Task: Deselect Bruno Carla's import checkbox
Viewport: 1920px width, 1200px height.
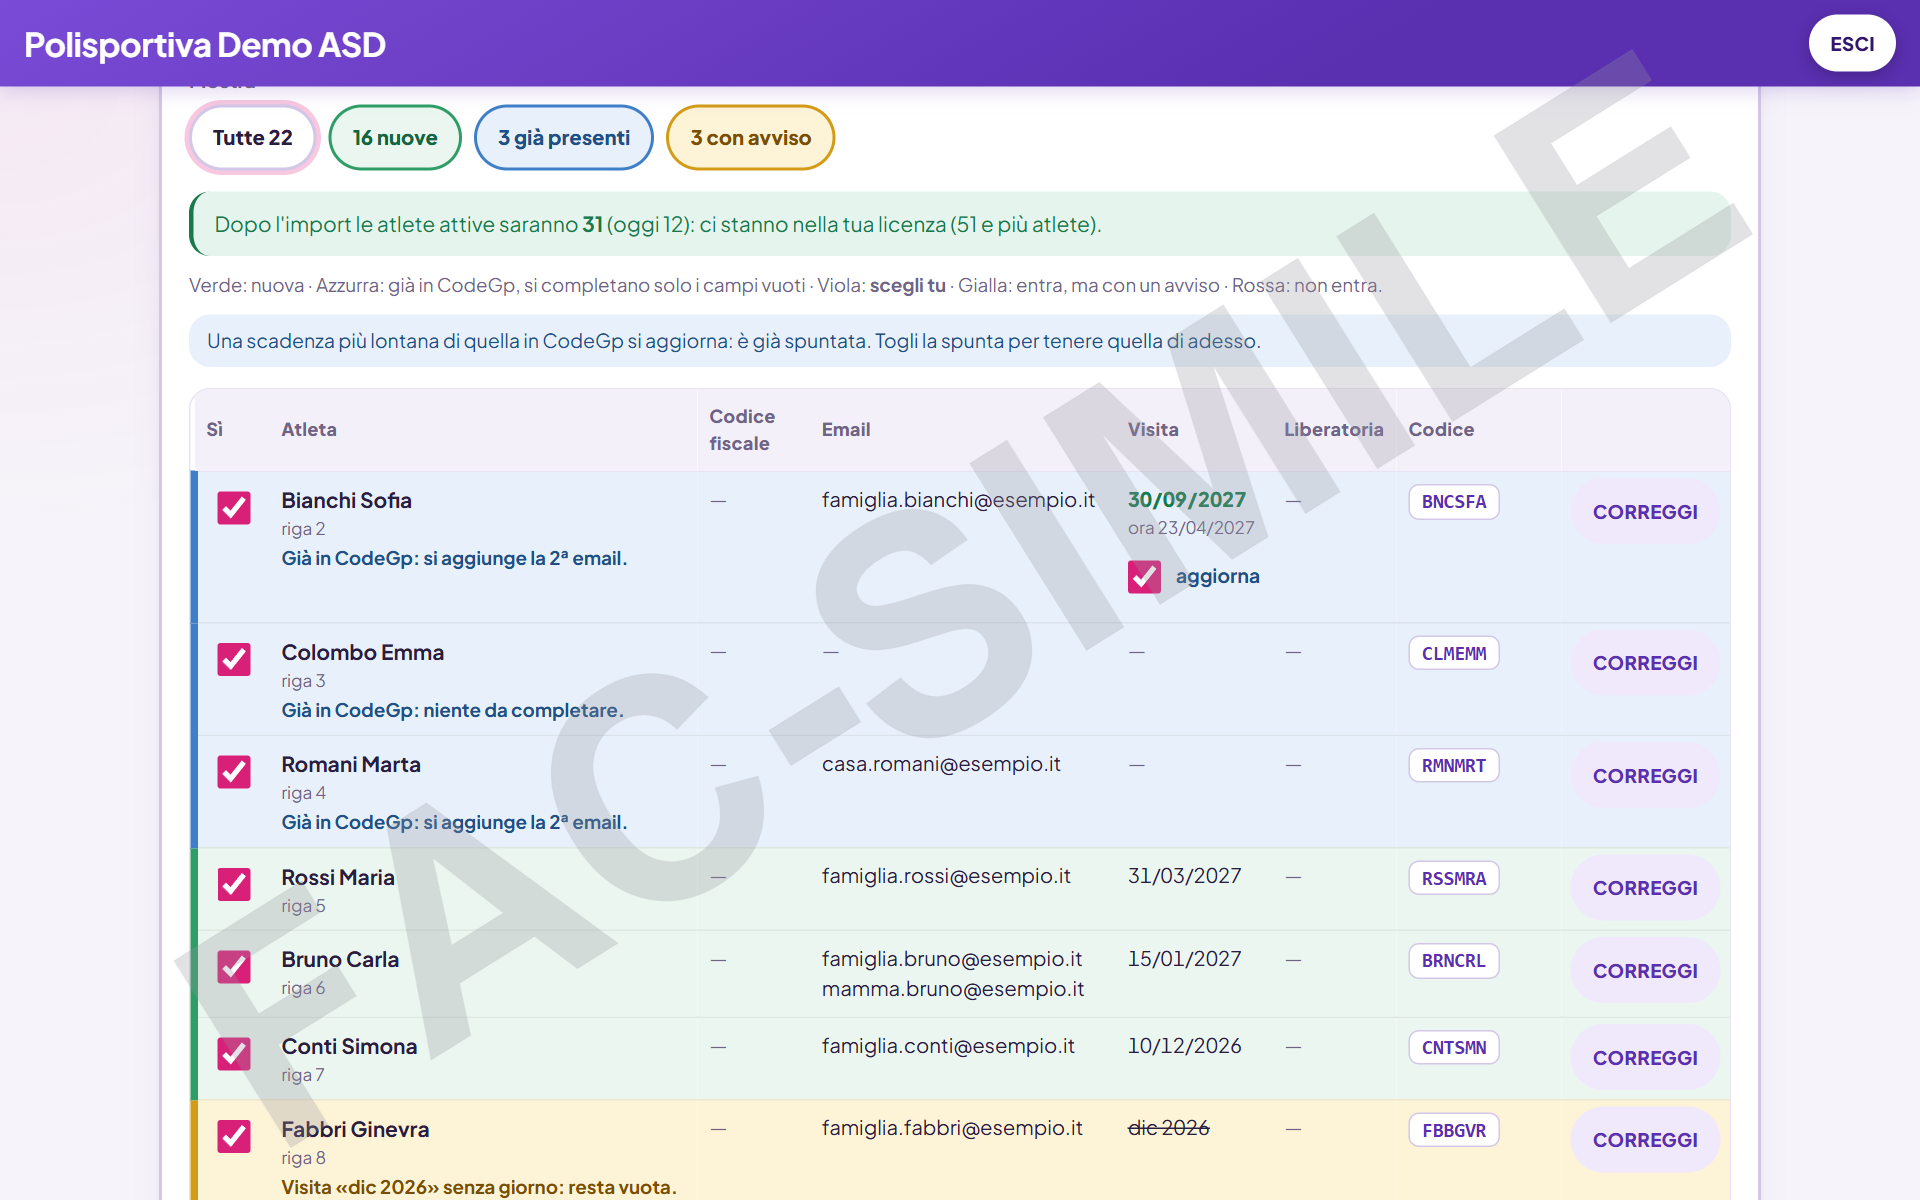Action: point(234,967)
